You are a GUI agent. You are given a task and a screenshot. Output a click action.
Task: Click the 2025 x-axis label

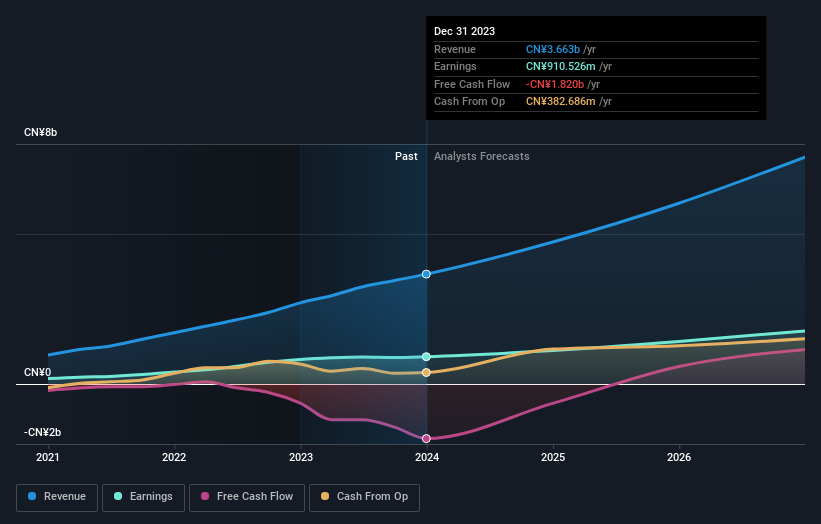click(553, 458)
